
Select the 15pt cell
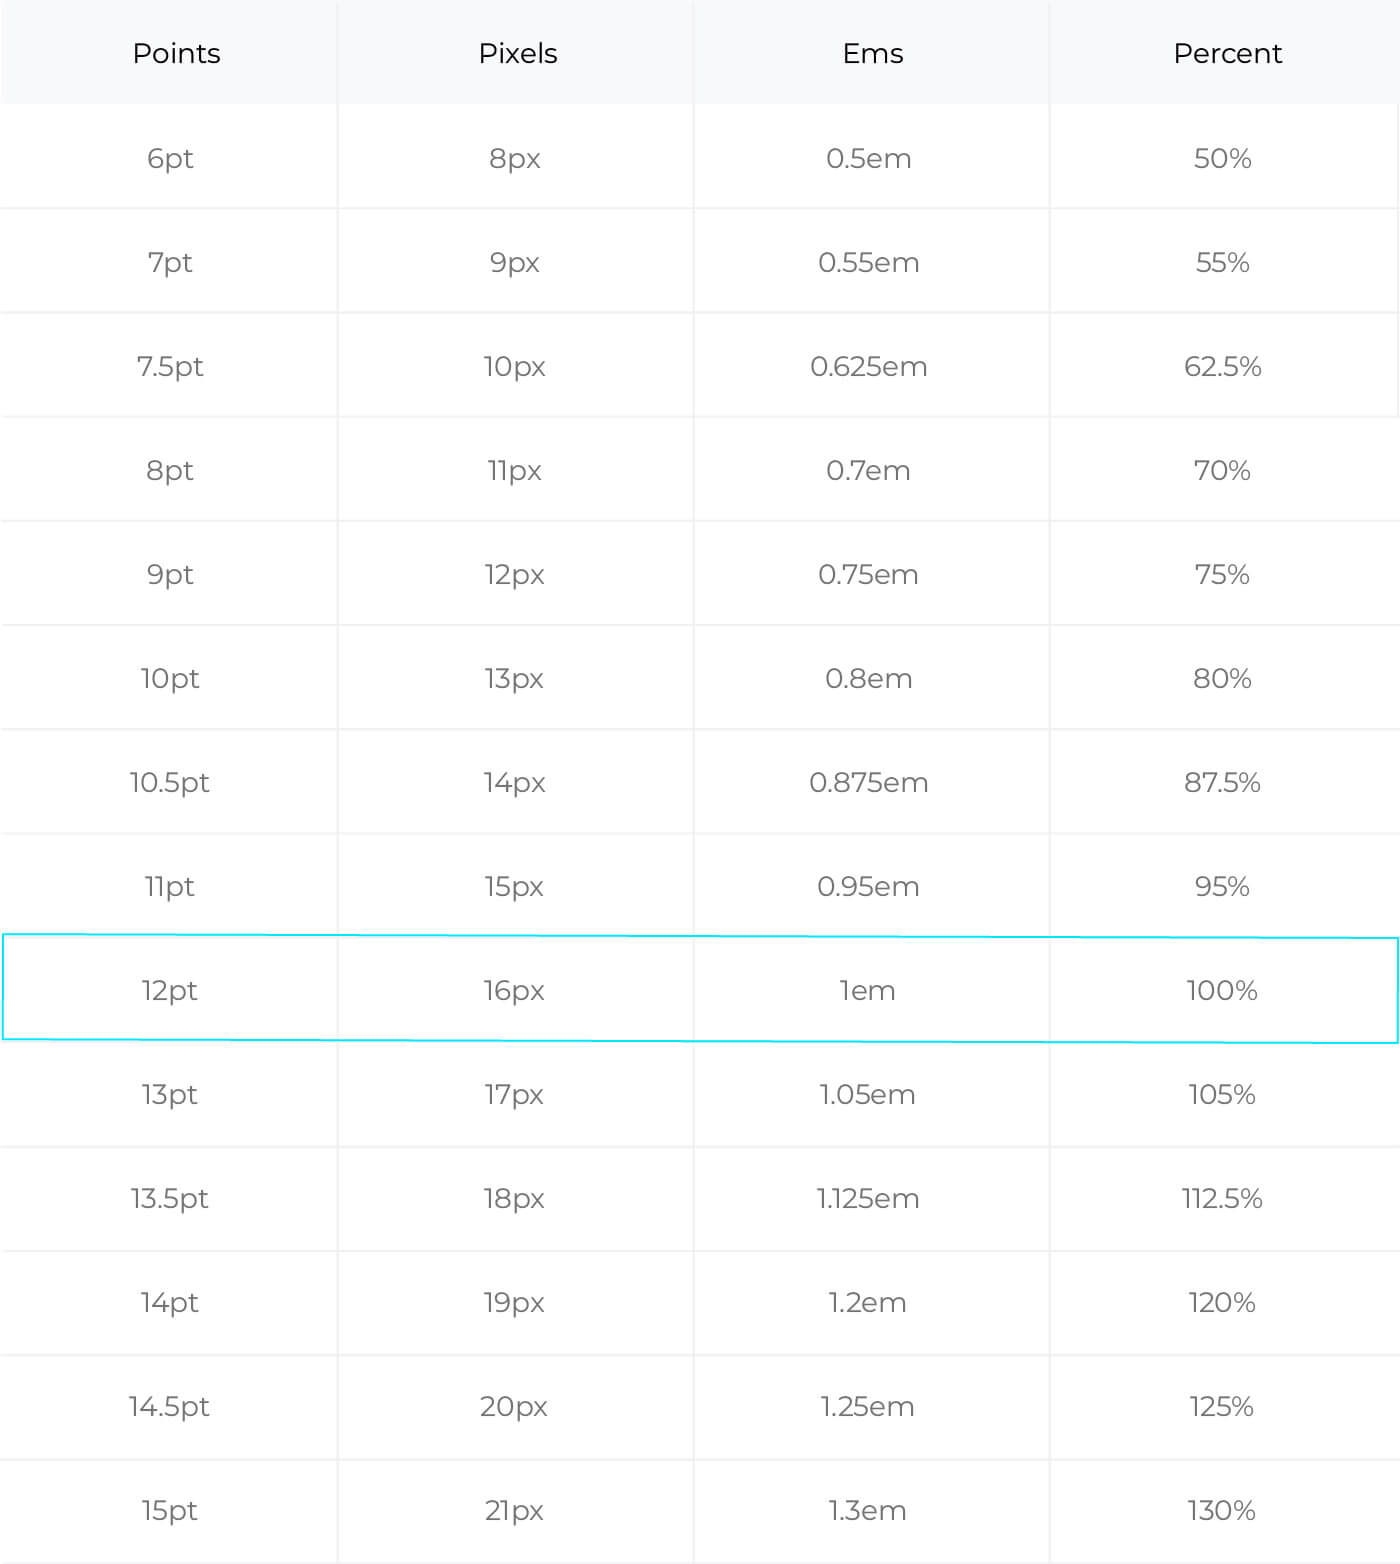coord(169,1510)
